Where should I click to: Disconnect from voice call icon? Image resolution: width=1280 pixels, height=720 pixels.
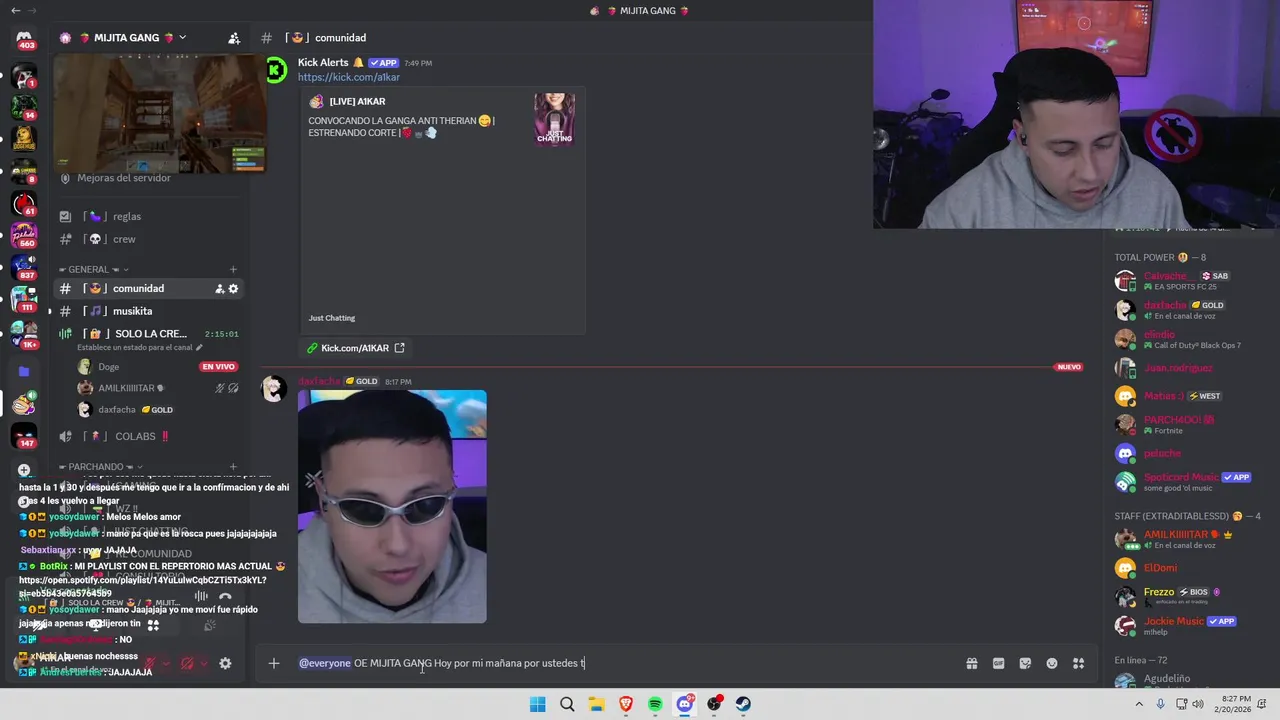[225, 597]
